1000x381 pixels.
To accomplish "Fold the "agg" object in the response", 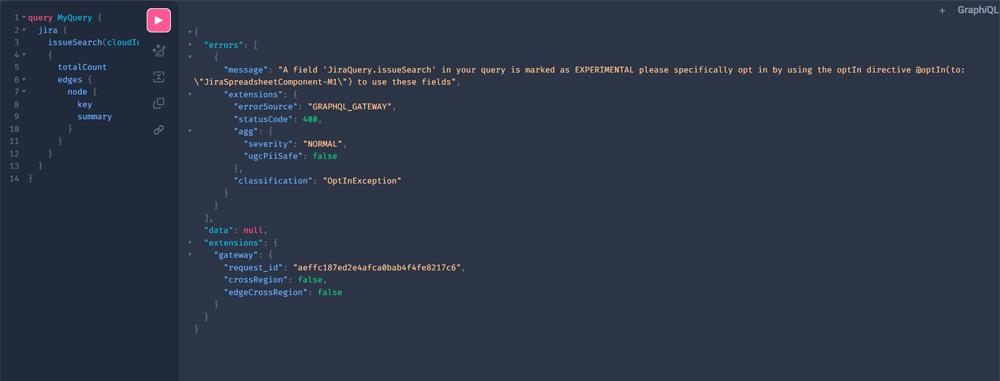I will coord(190,131).
